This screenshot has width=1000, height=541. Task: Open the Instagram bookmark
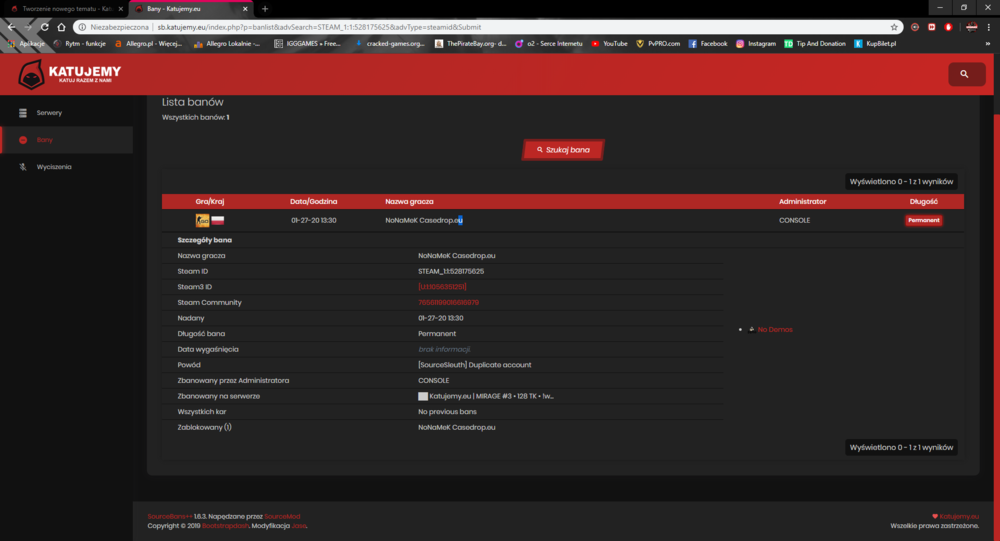click(x=756, y=44)
